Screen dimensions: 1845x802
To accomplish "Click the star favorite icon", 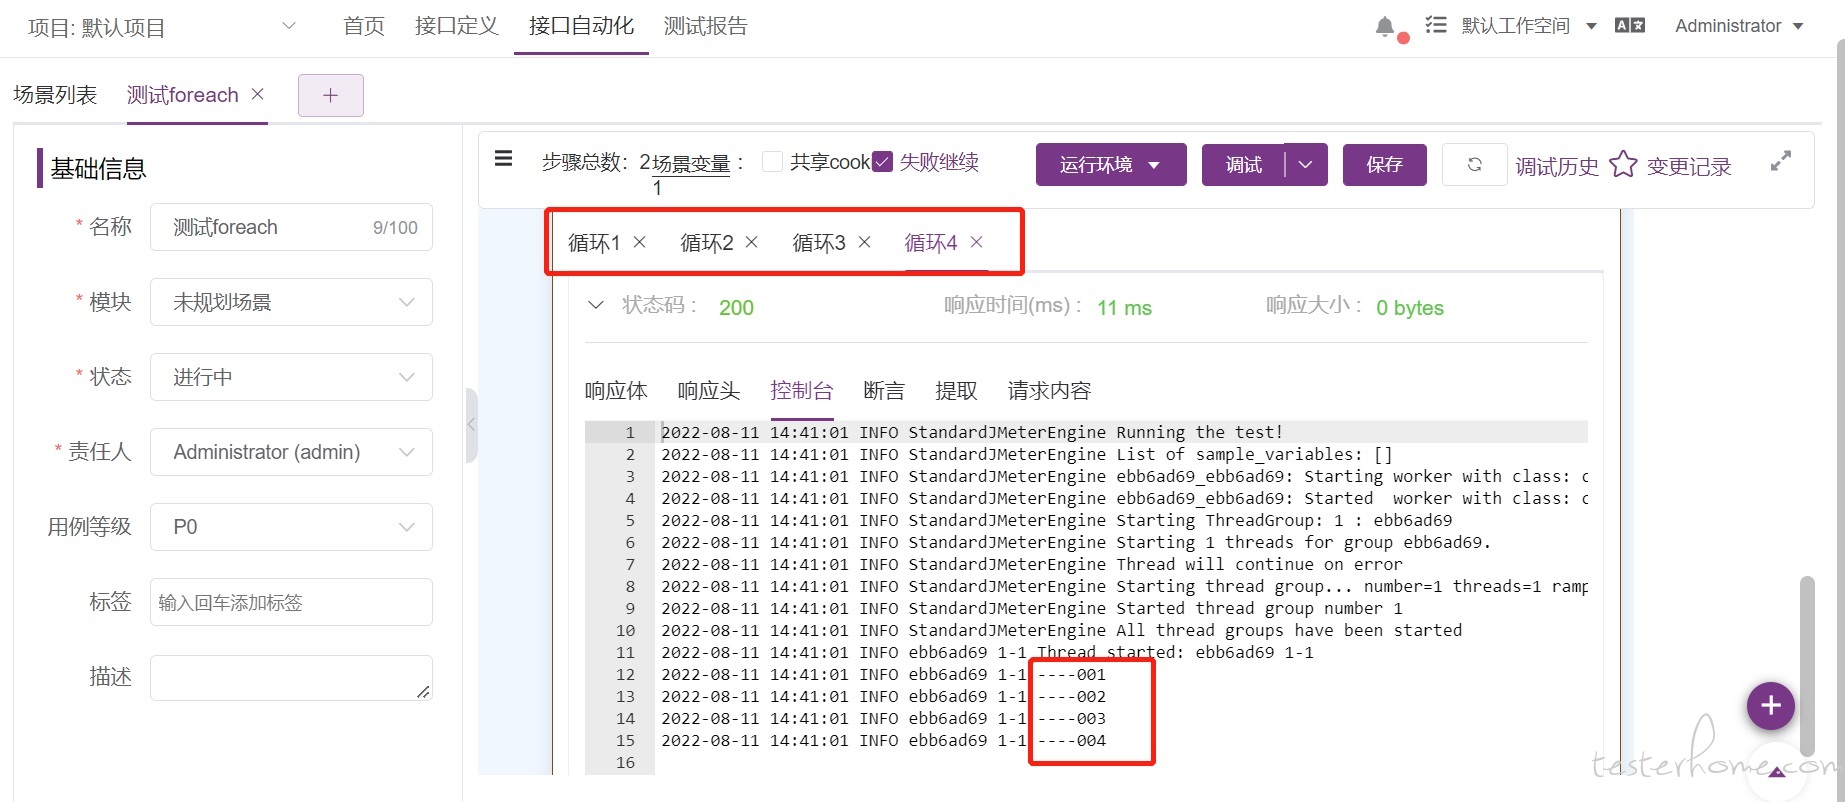I will 1623,164.
